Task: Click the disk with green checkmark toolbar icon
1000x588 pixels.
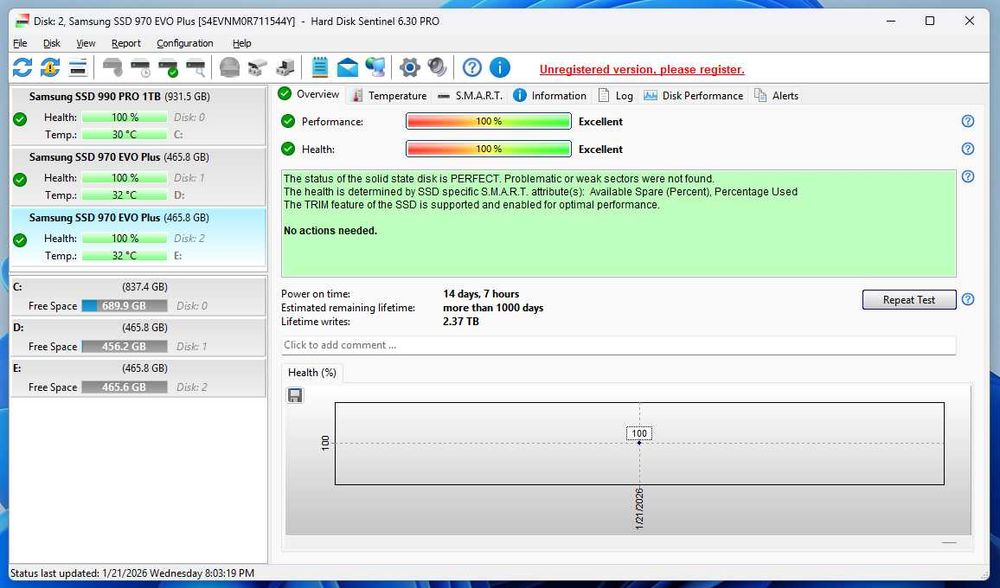Action: (x=168, y=68)
